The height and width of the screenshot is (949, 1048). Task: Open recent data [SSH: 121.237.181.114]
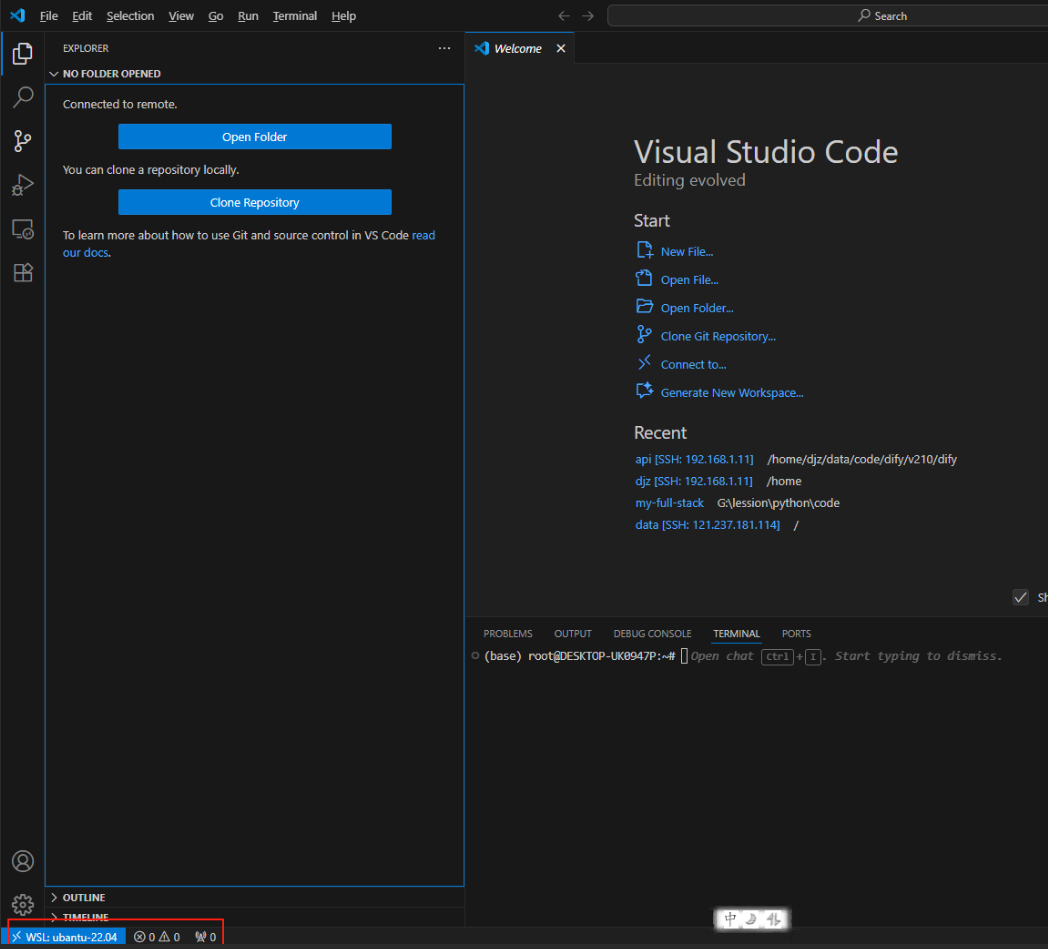click(707, 525)
